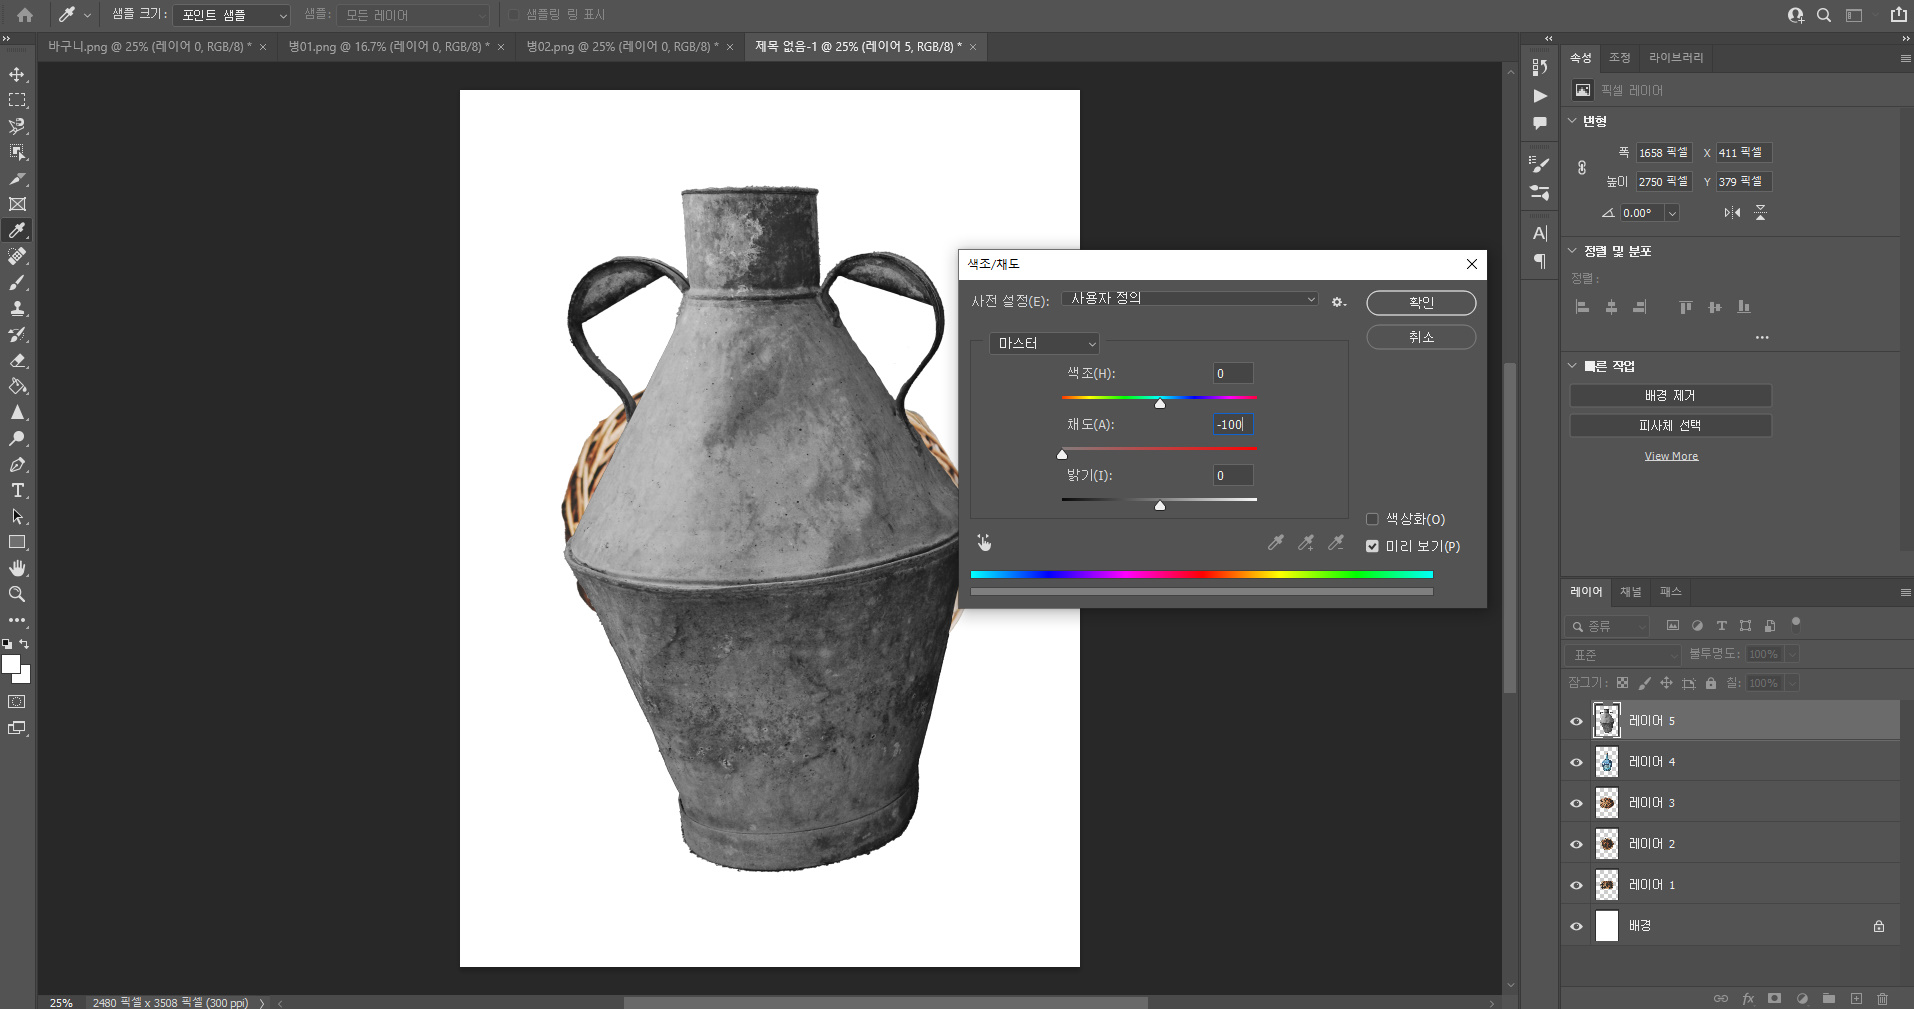The height and width of the screenshot is (1009, 1914).
Task: Select the Lasso tool
Action: pos(17,127)
